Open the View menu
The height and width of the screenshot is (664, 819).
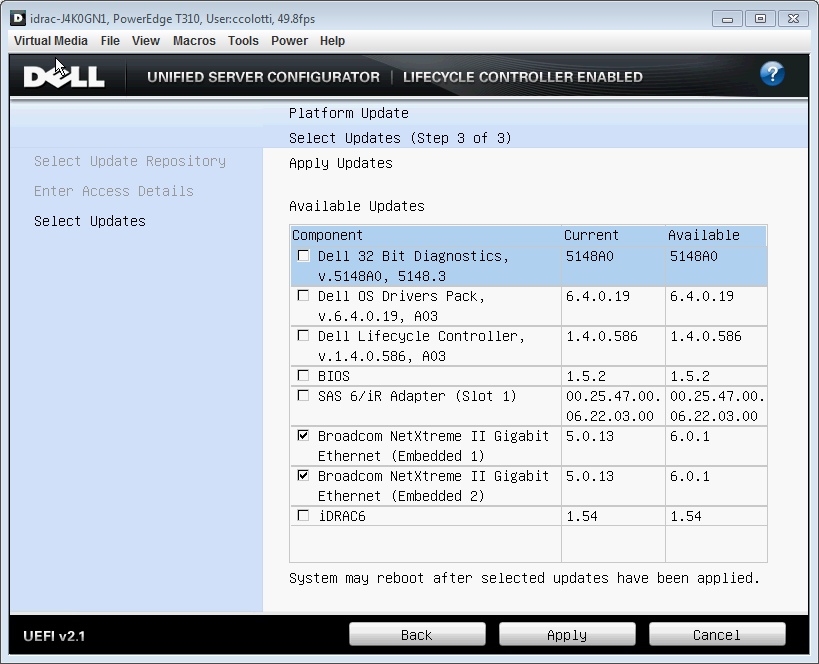click(146, 41)
